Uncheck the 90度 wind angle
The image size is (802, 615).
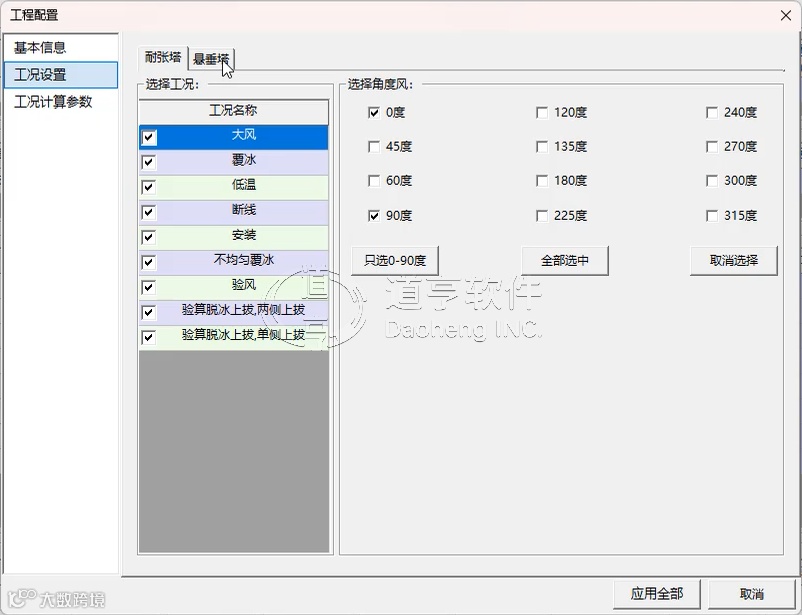pos(374,216)
